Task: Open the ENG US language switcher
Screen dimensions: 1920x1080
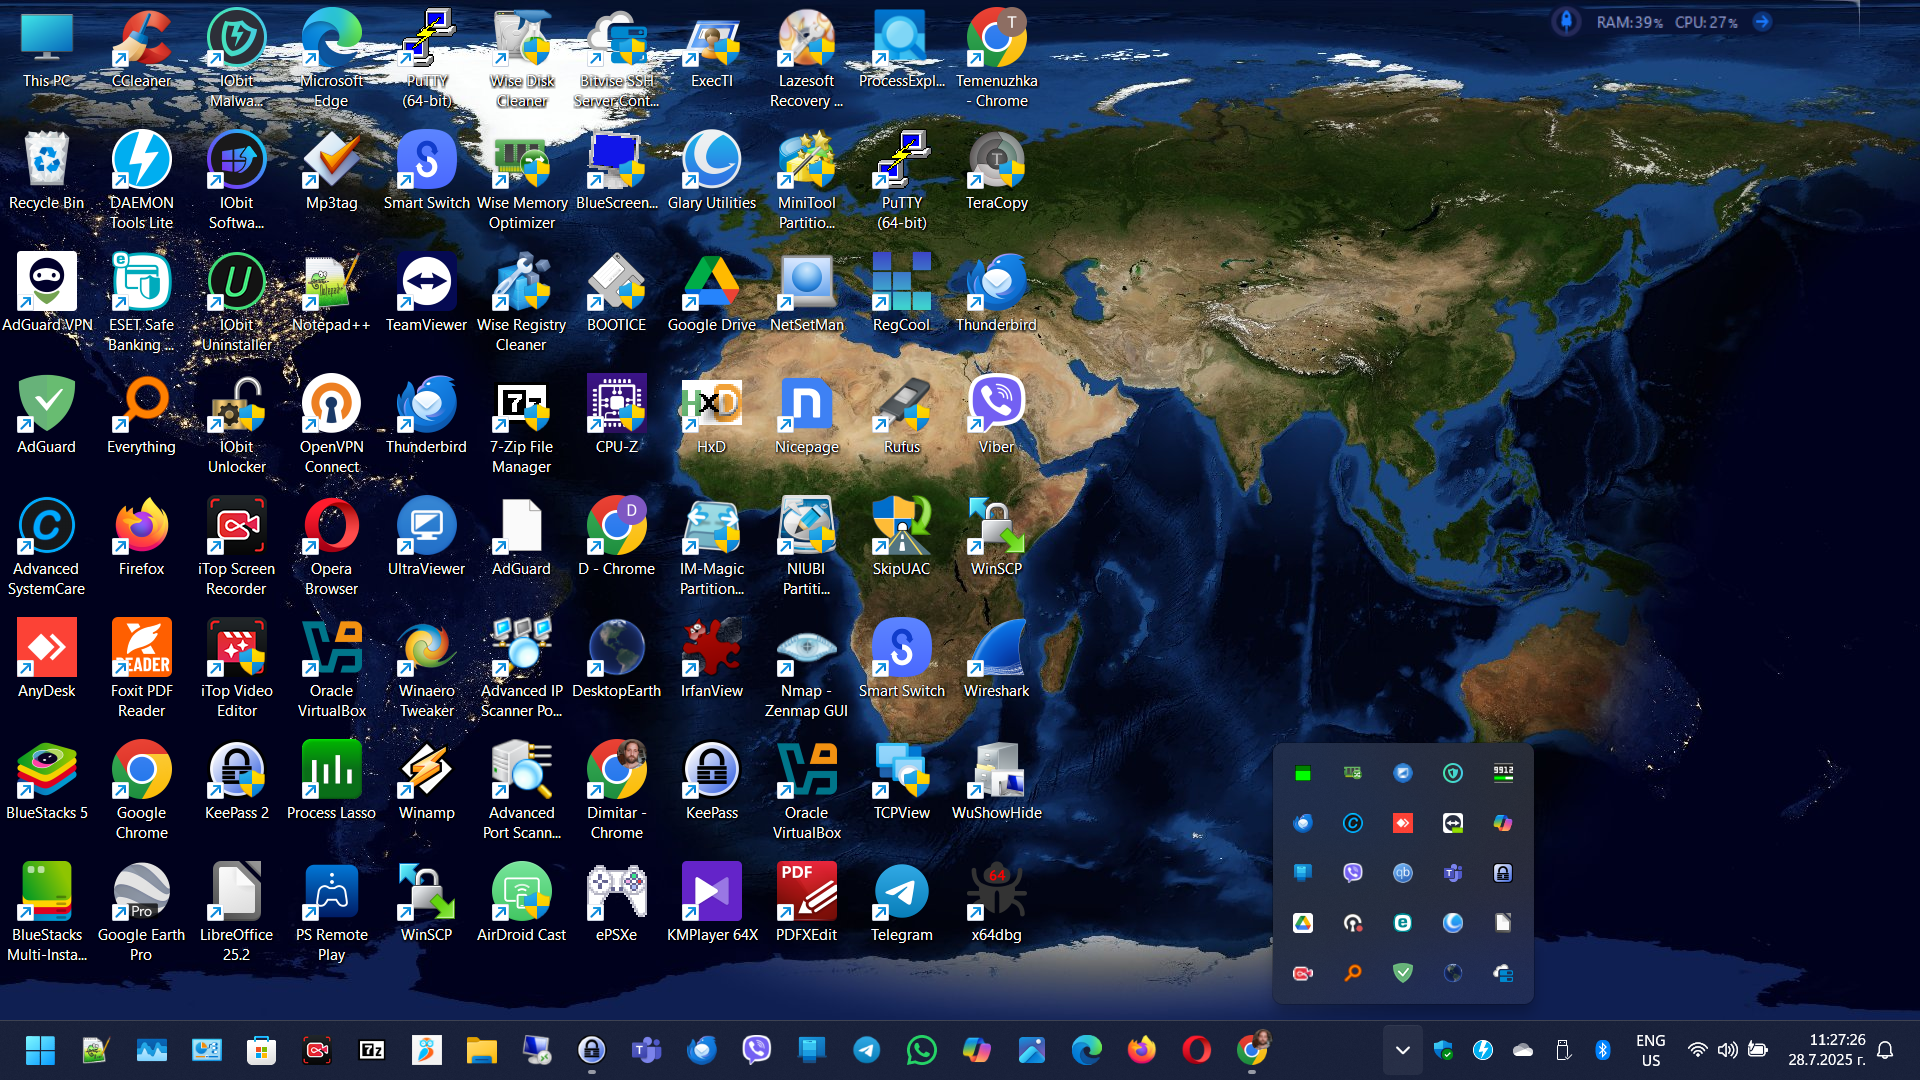Action: pyautogui.click(x=1651, y=1050)
